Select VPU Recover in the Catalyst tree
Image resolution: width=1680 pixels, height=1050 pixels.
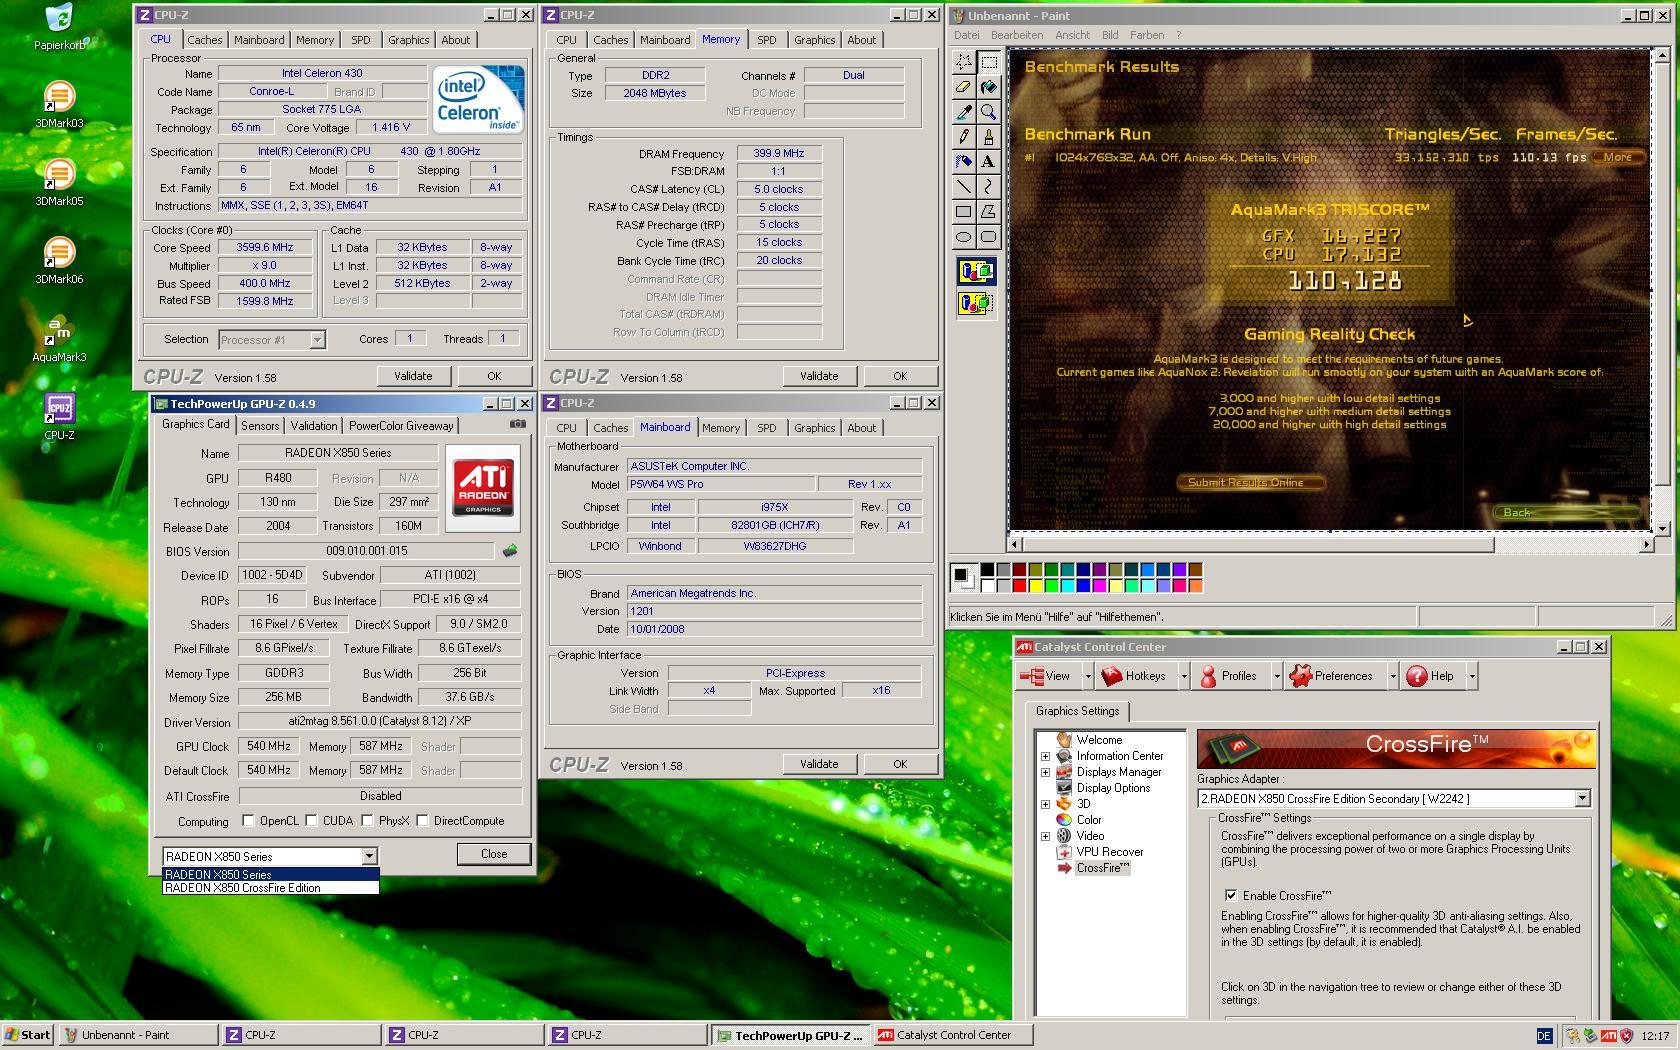pyautogui.click(x=1109, y=852)
